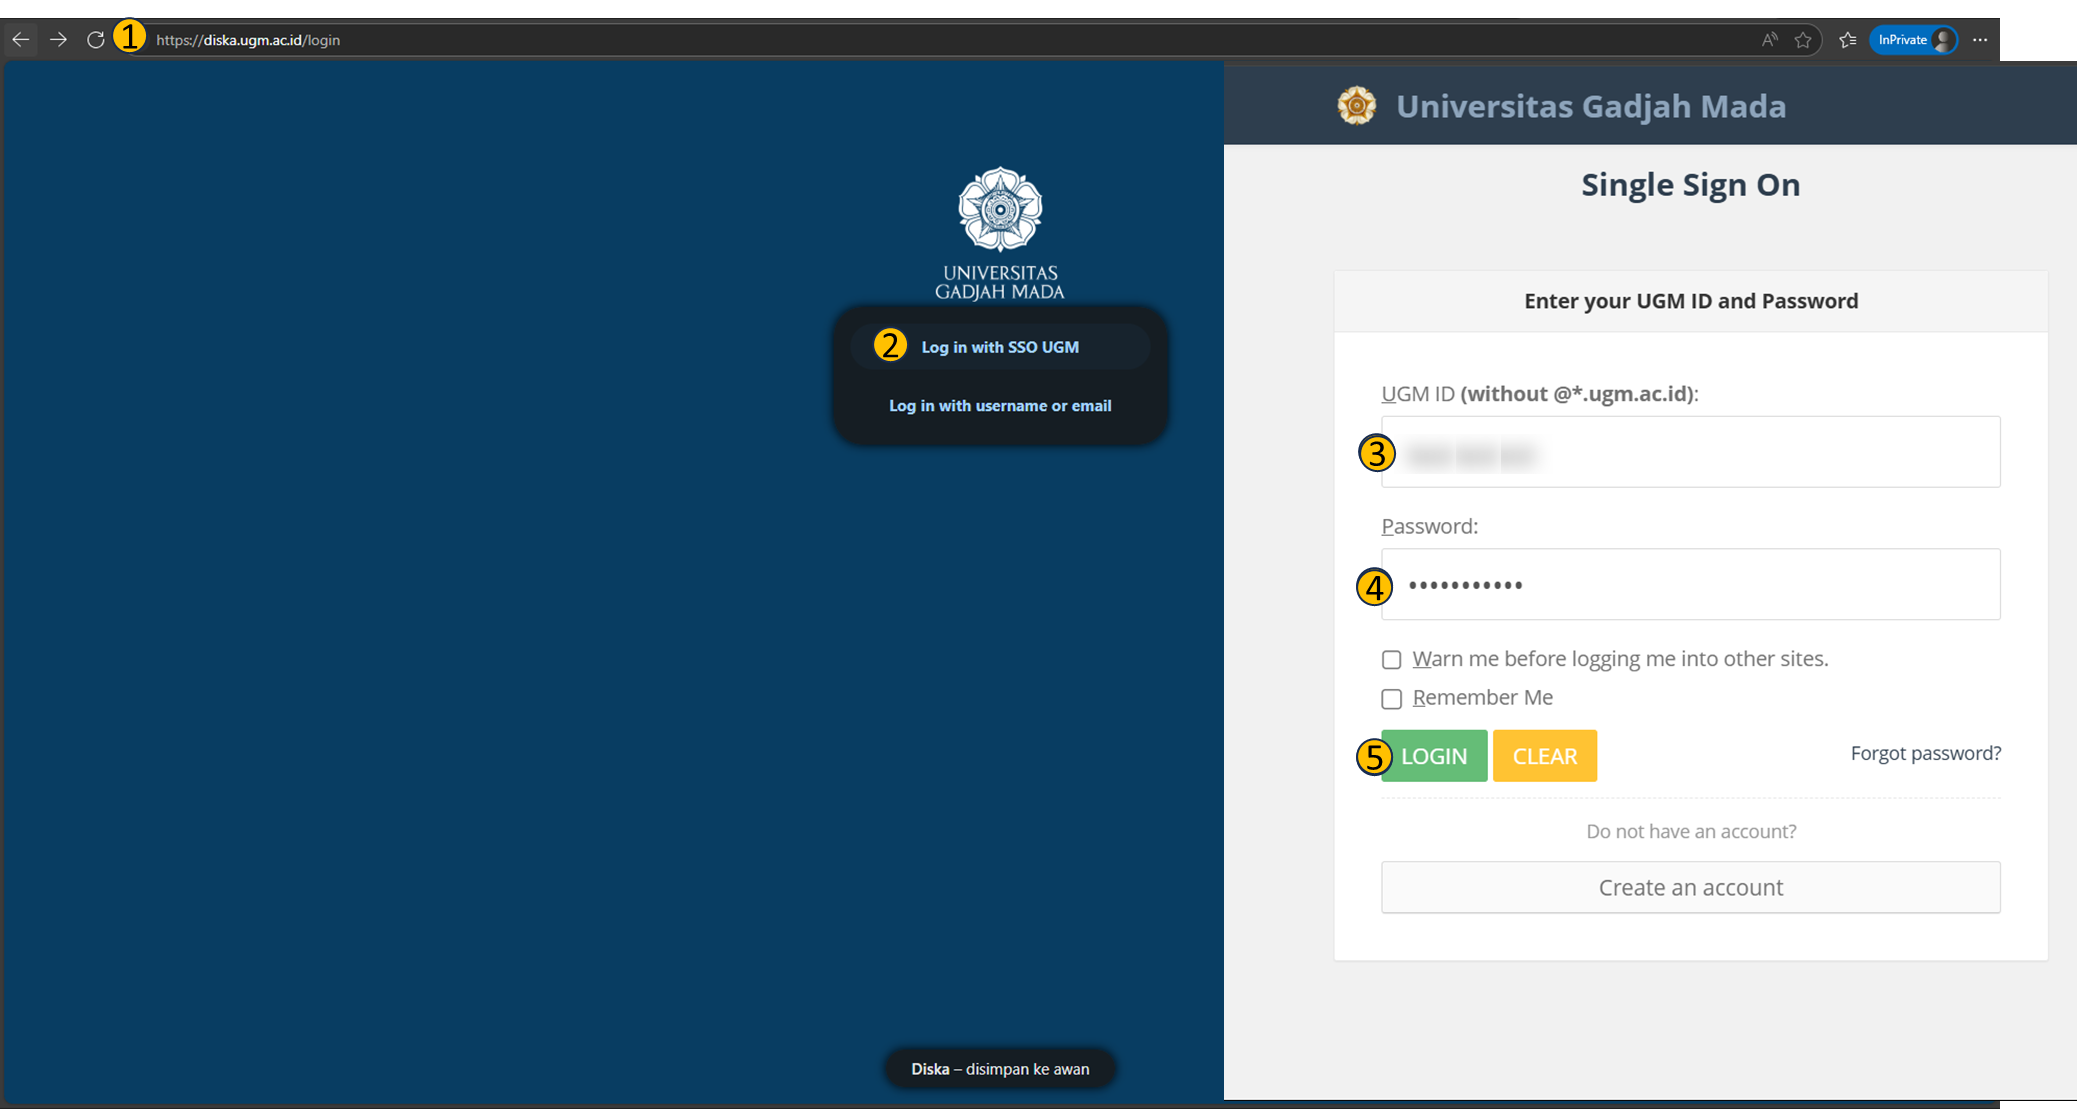This screenshot has width=2077, height=1109.
Task: Add page to favorites with star icon
Action: (x=1803, y=40)
